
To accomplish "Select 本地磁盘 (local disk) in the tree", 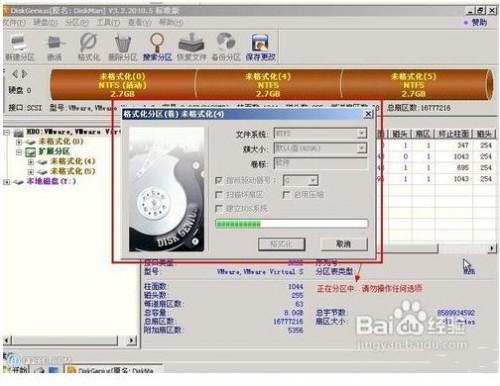I will (51, 181).
